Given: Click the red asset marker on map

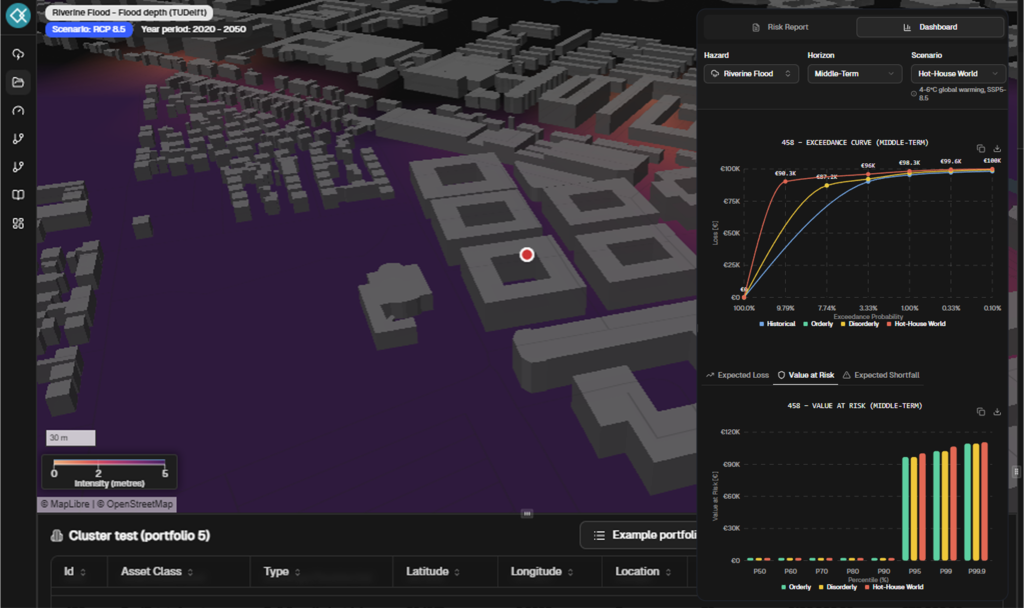Looking at the screenshot, I should pos(527,254).
